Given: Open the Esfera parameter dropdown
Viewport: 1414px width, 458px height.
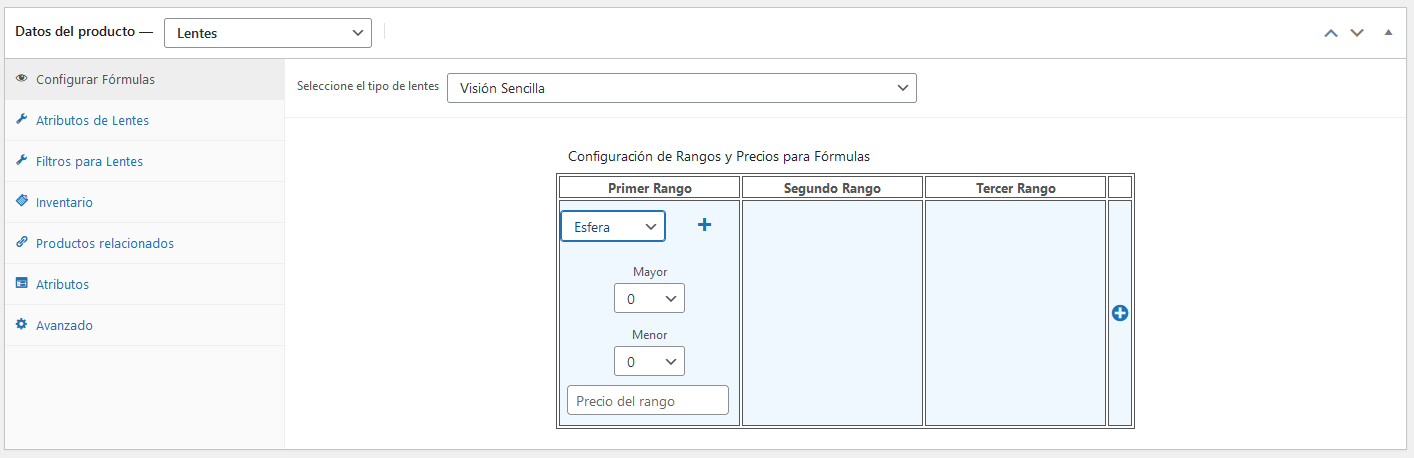Looking at the screenshot, I should pyautogui.click(x=613, y=226).
